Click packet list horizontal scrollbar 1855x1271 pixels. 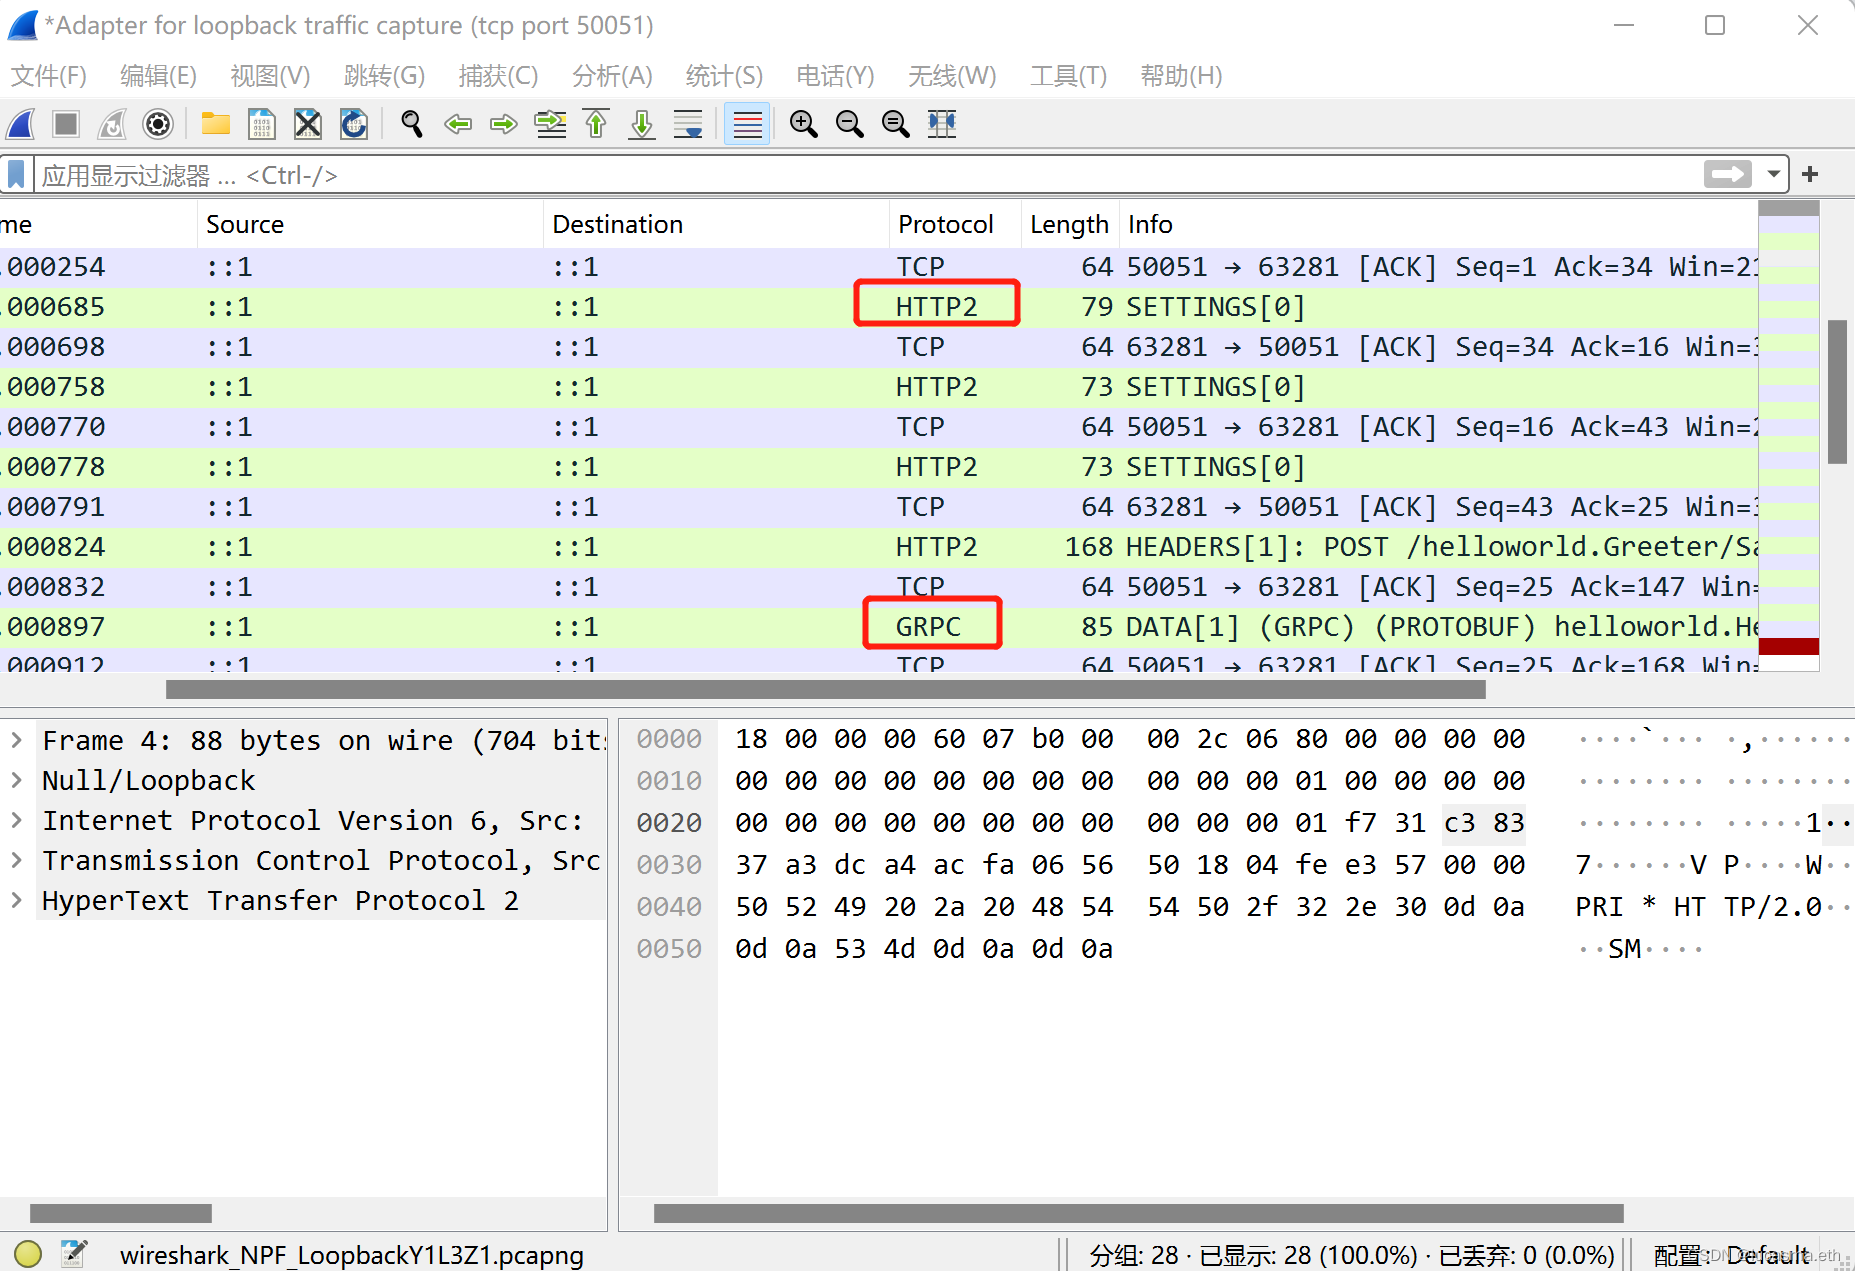click(825, 690)
